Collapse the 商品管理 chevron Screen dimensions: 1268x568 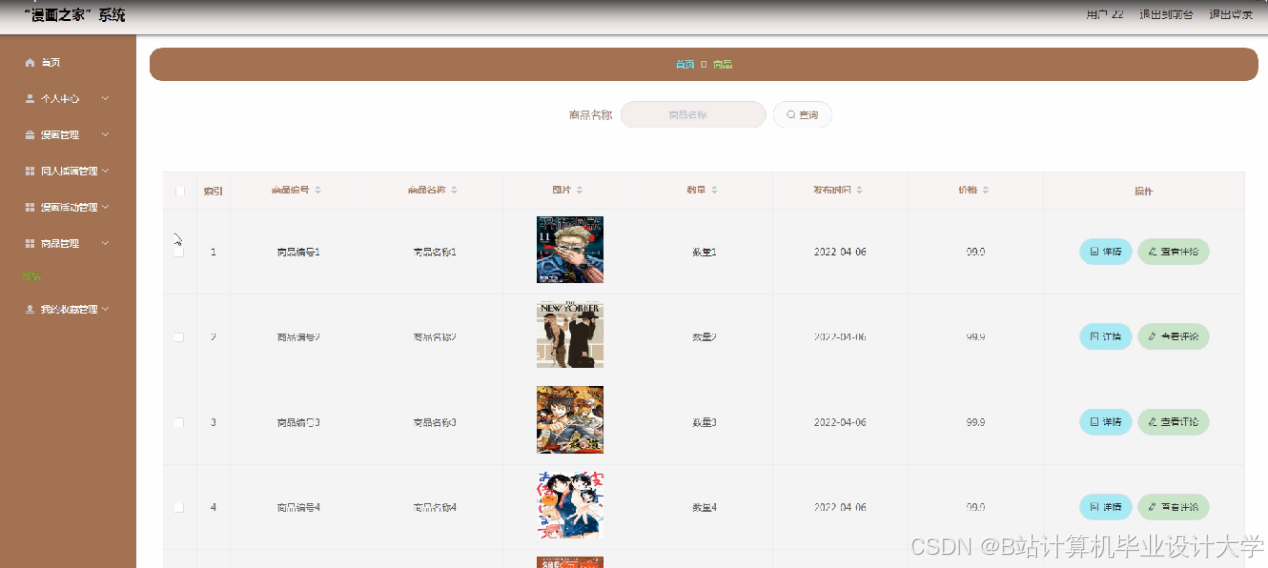[105, 243]
